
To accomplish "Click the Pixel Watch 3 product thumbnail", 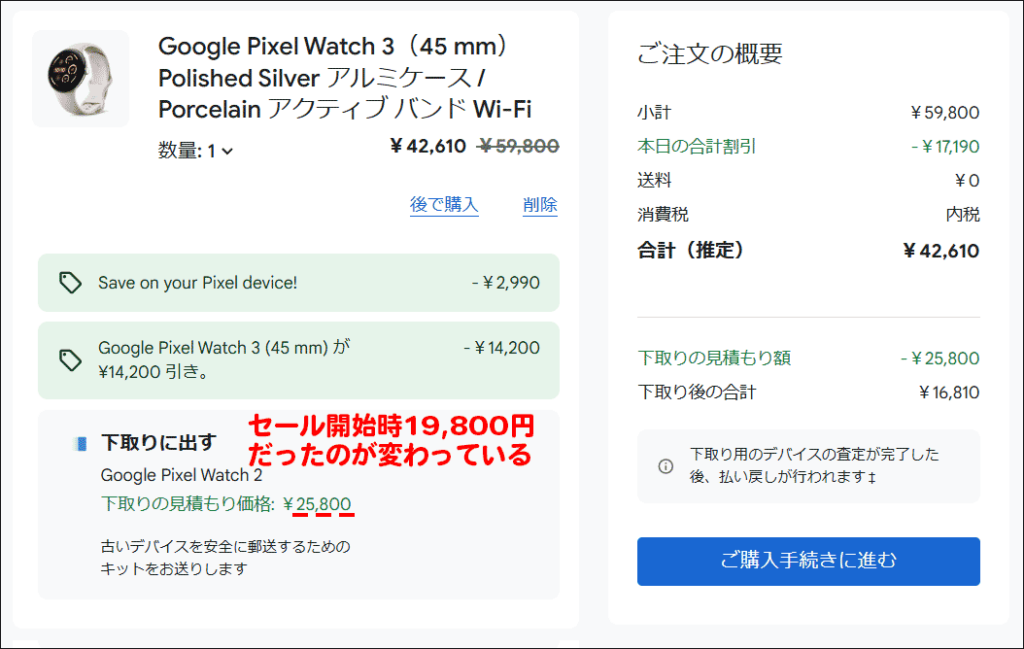I will point(80,78).
